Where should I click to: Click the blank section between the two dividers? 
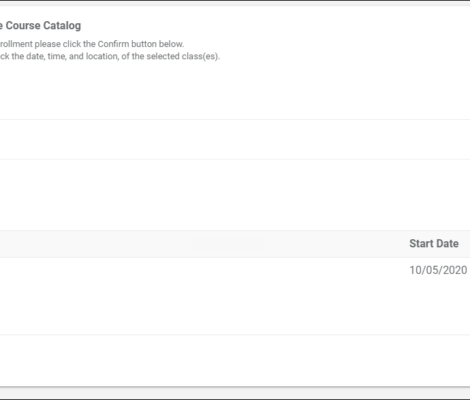click(x=235, y=139)
